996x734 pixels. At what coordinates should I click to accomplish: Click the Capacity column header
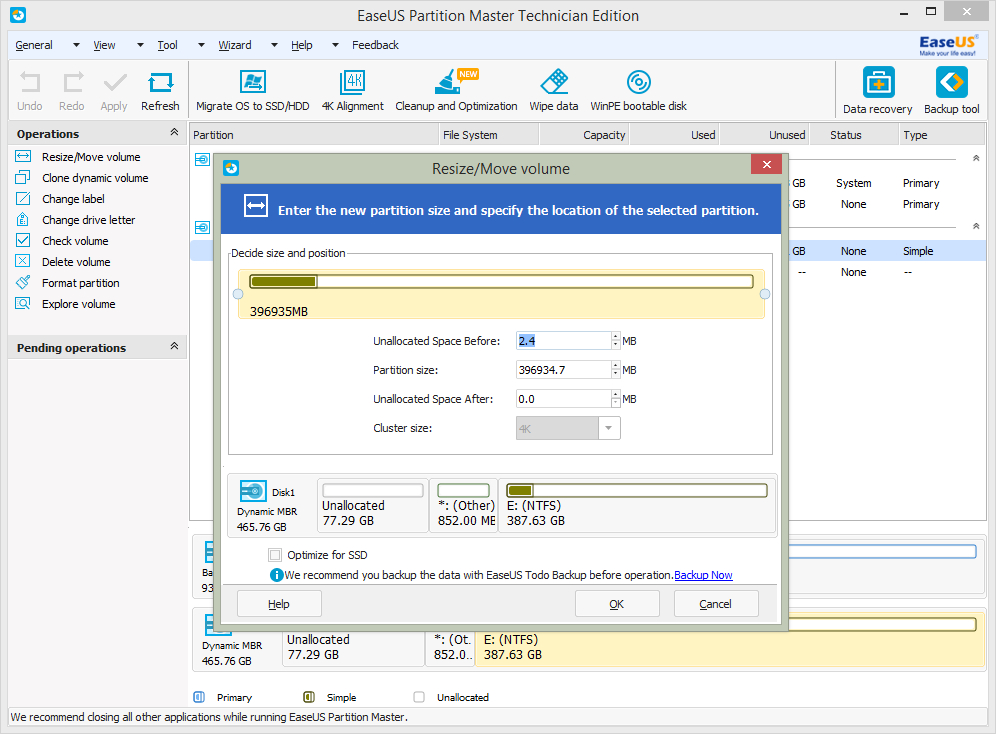pos(584,135)
